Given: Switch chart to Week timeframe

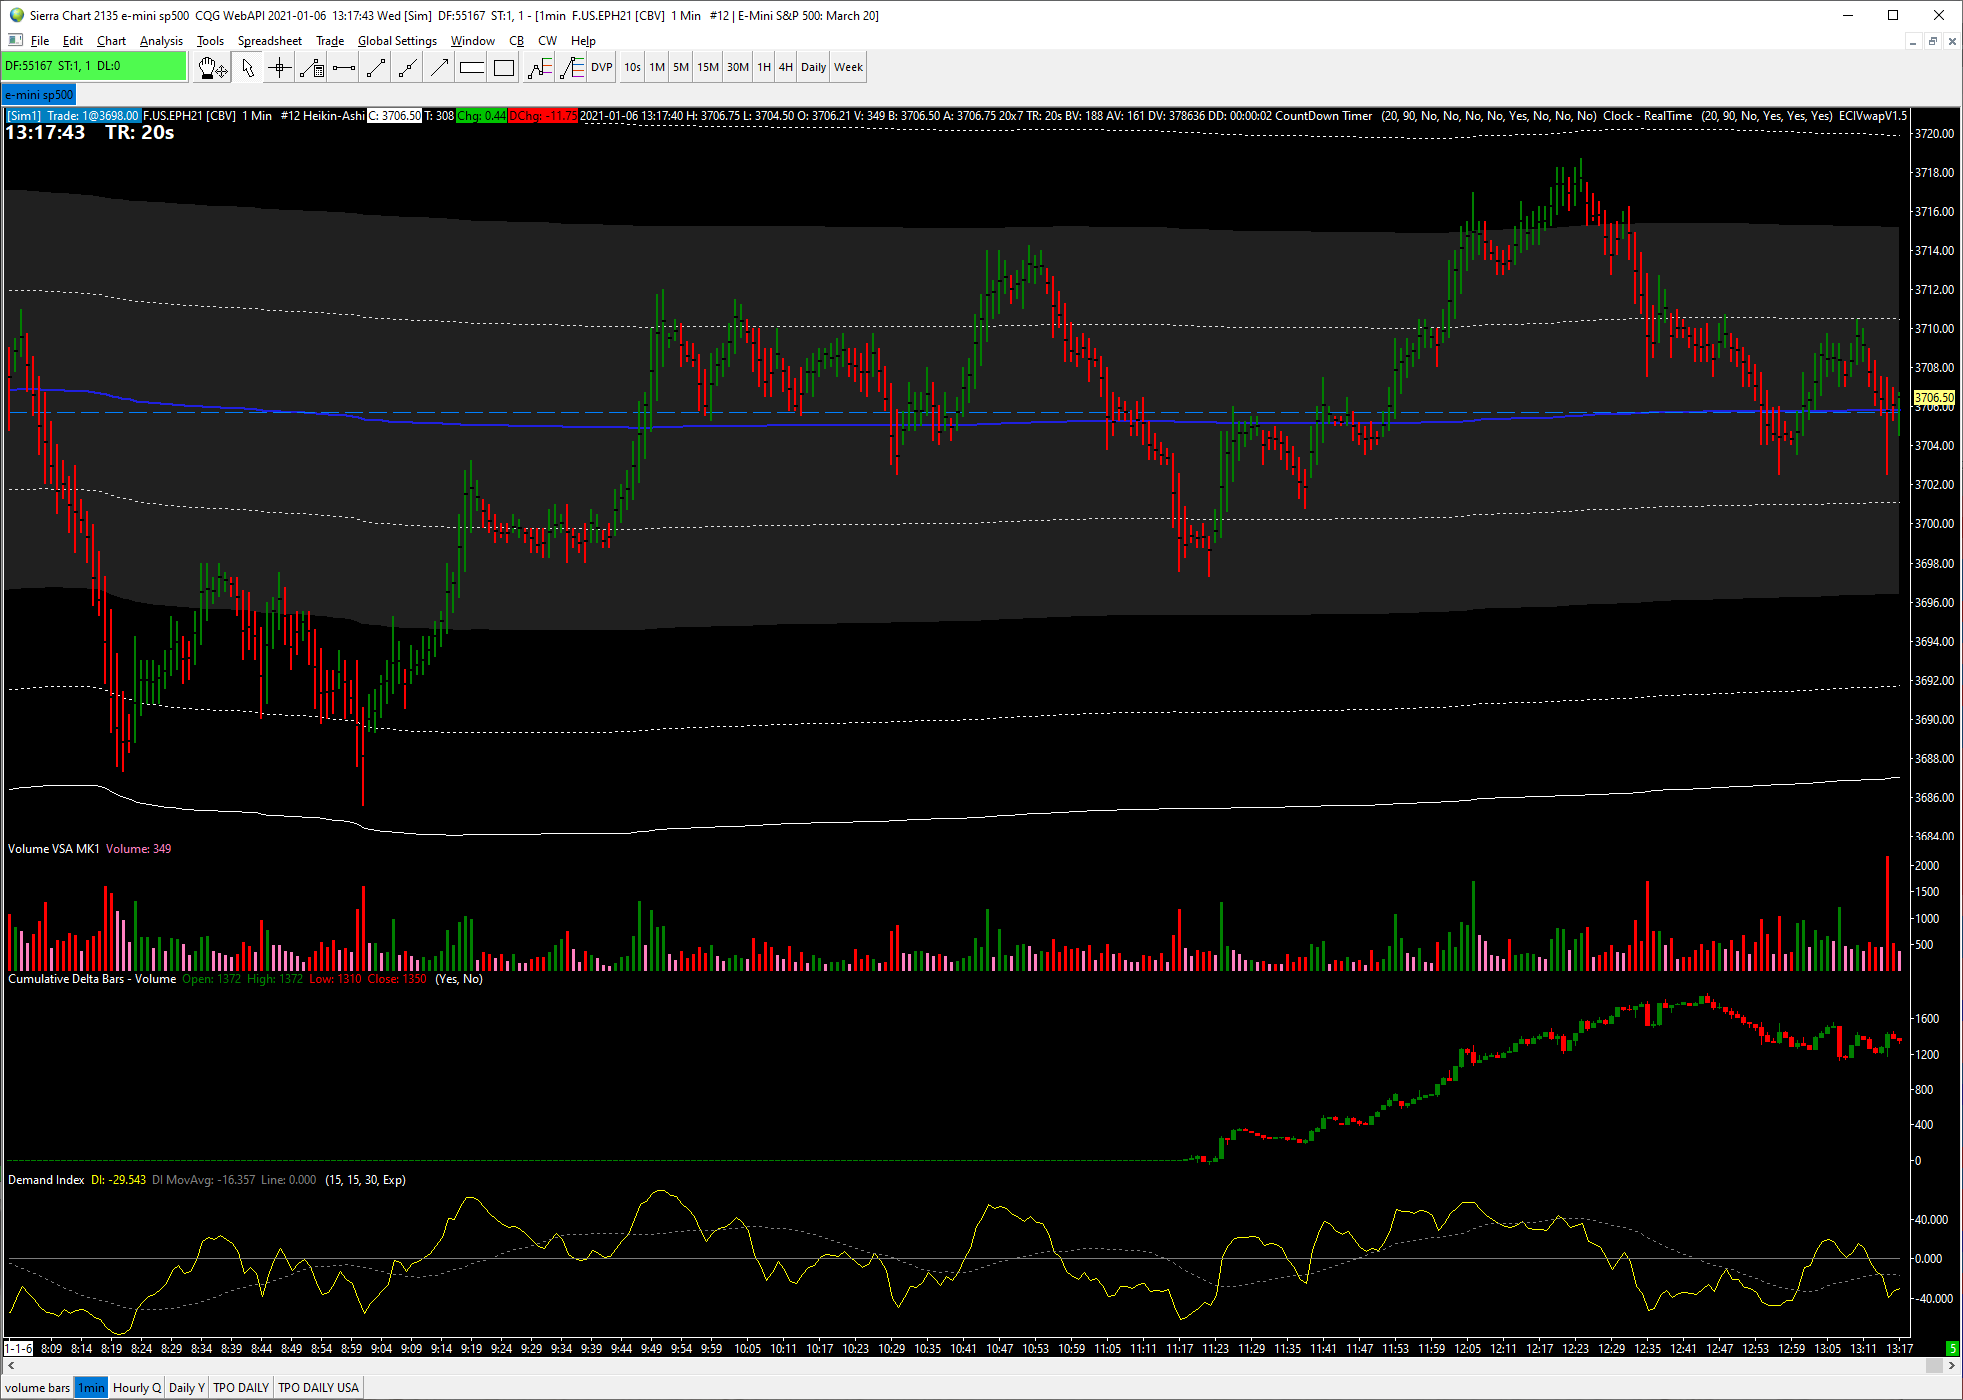Looking at the screenshot, I should (x=849, y=68).
